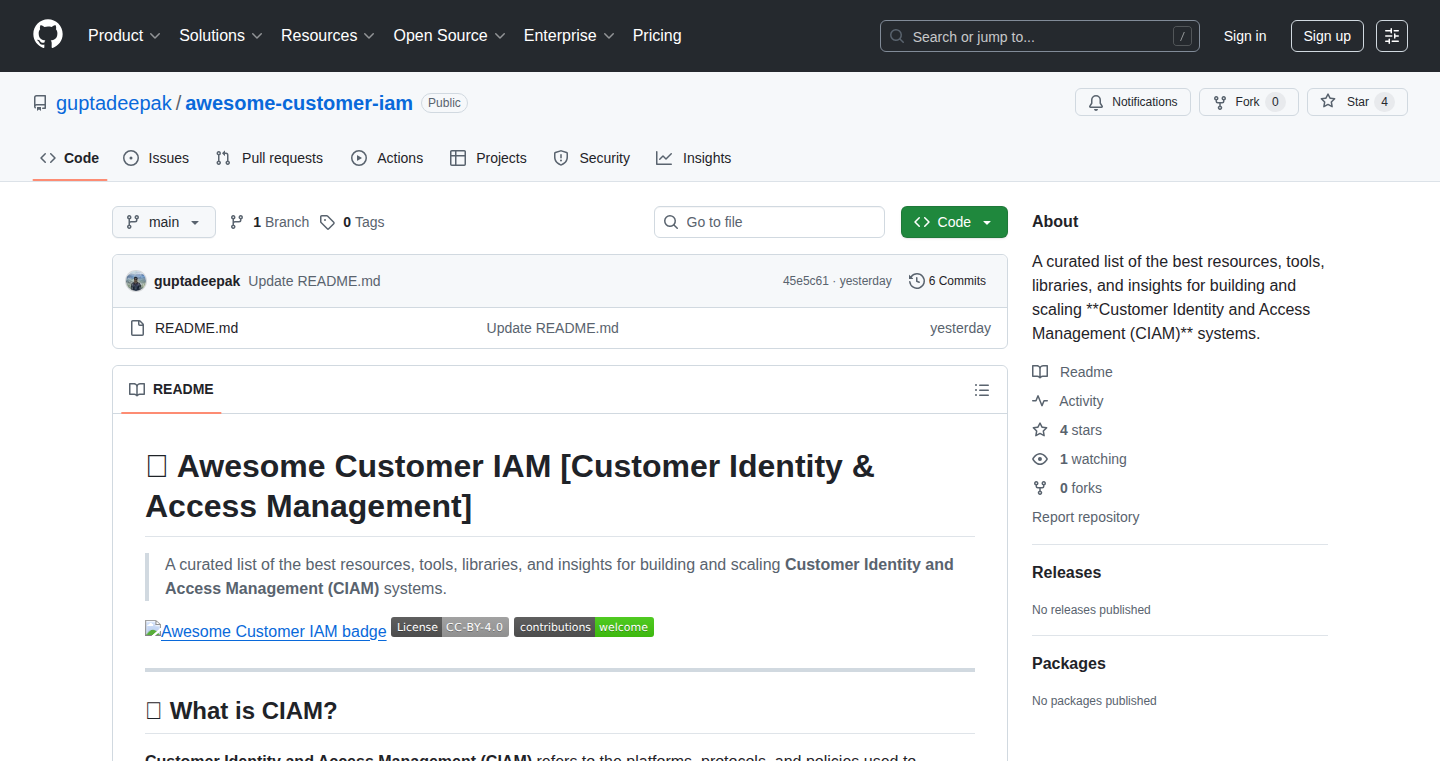Click the Awesome Customer IAM badge image
Screen dimensions: 1440x761
(266, 631)
